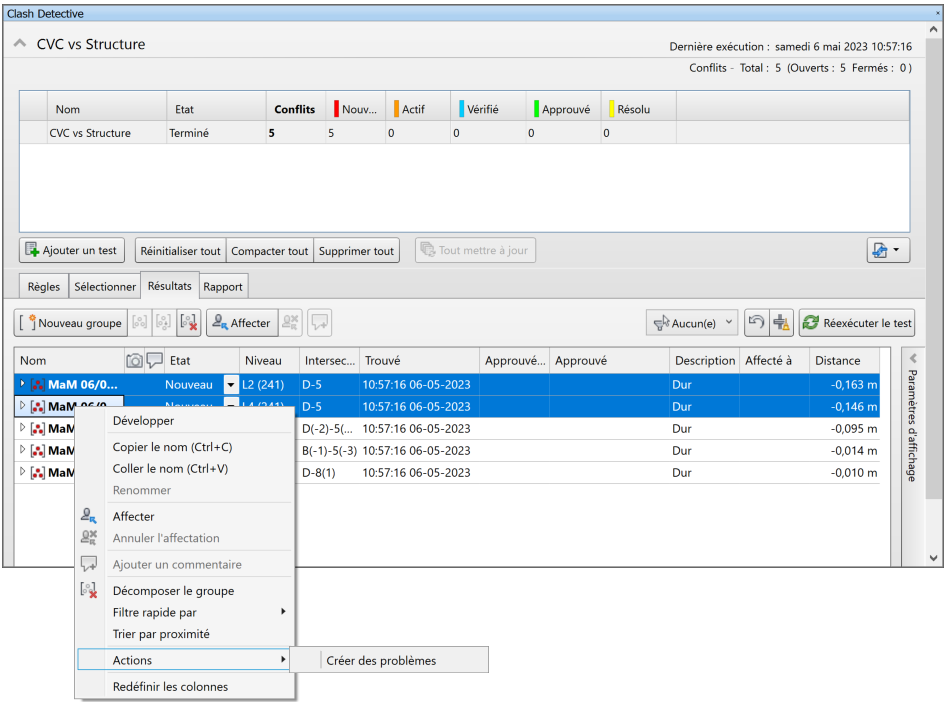Click the Affecter button with person icon
The image size is (949, 702).
[x=242, y=323]
